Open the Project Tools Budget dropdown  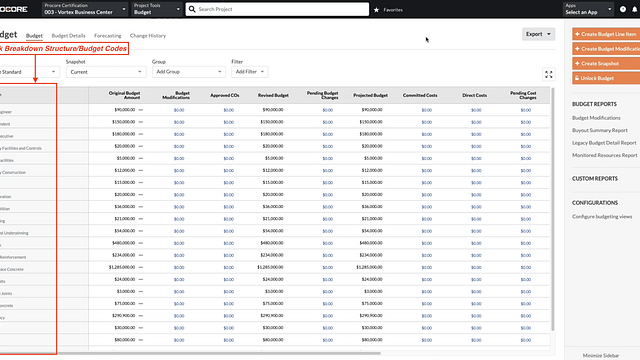[157, 9]
